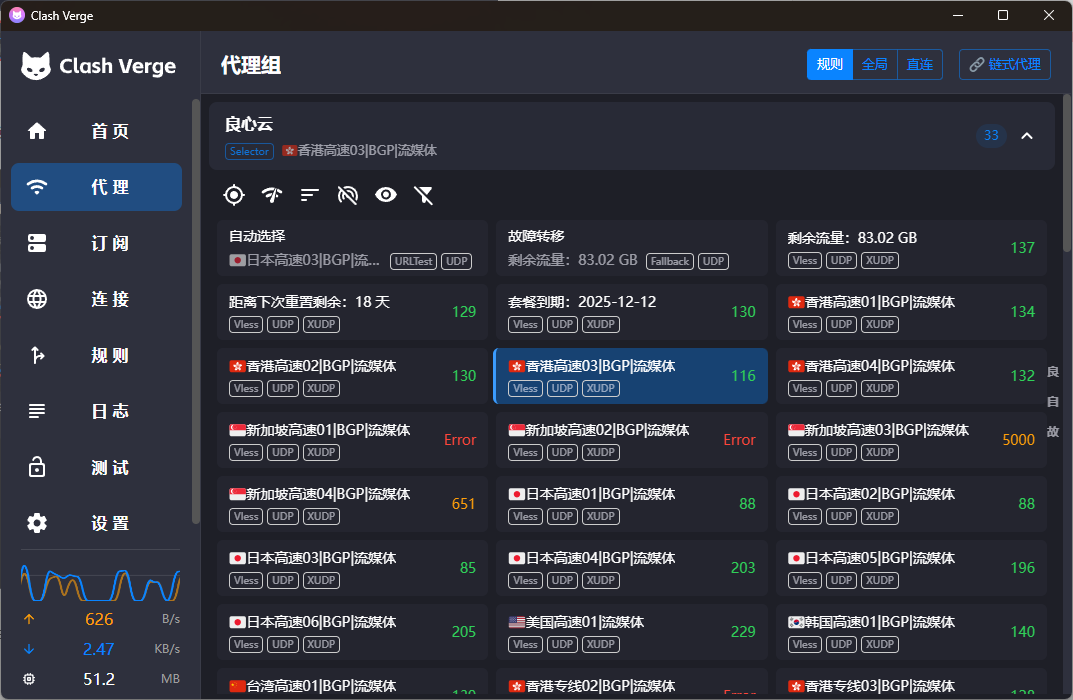This screenshot has width=1073, height=700.
Task: Switch to 直连 direct mode
Action: point(919,64)
